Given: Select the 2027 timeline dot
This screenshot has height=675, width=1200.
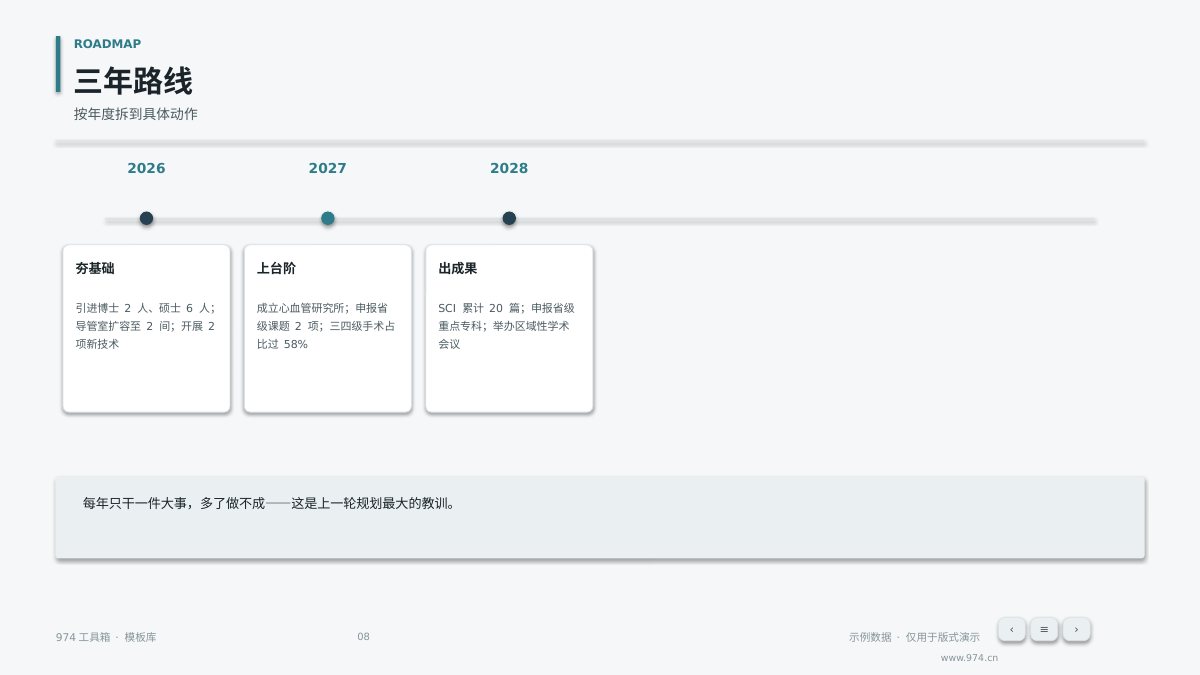Looking at the screenshot, I should tap(328, 218).
